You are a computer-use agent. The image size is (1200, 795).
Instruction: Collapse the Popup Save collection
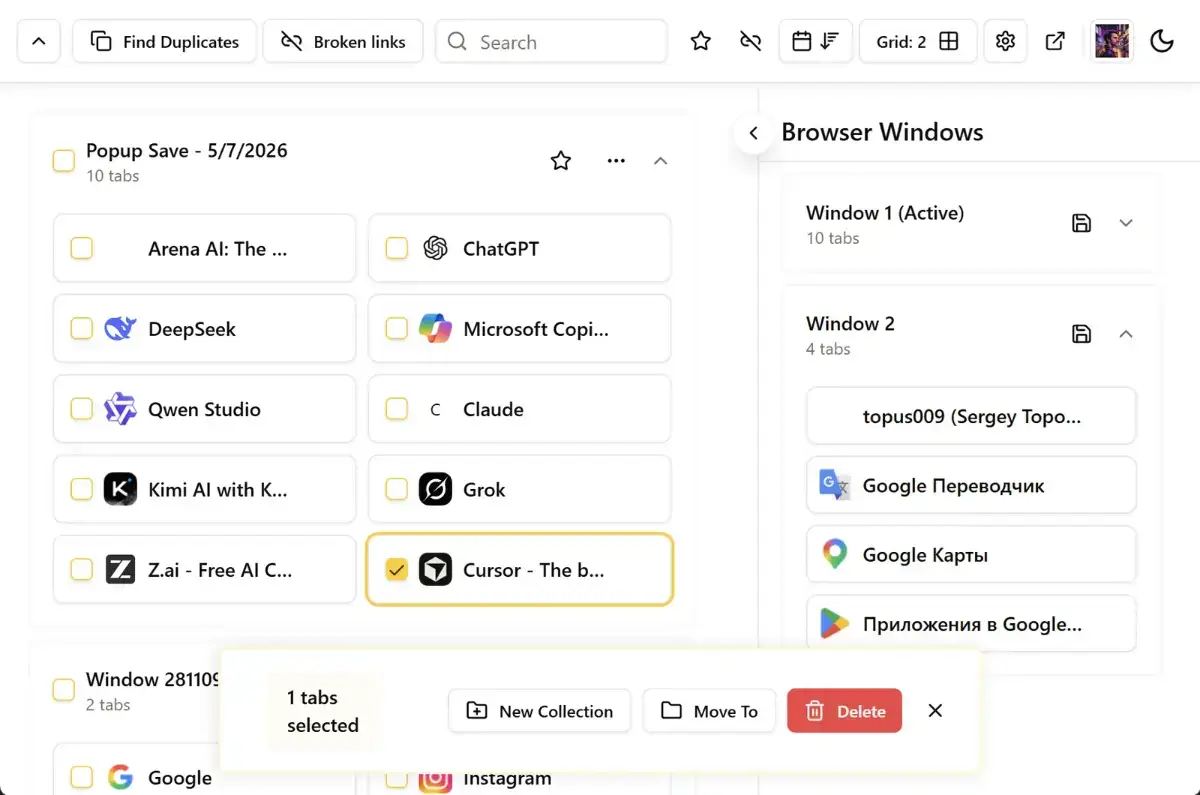[660, 161]
